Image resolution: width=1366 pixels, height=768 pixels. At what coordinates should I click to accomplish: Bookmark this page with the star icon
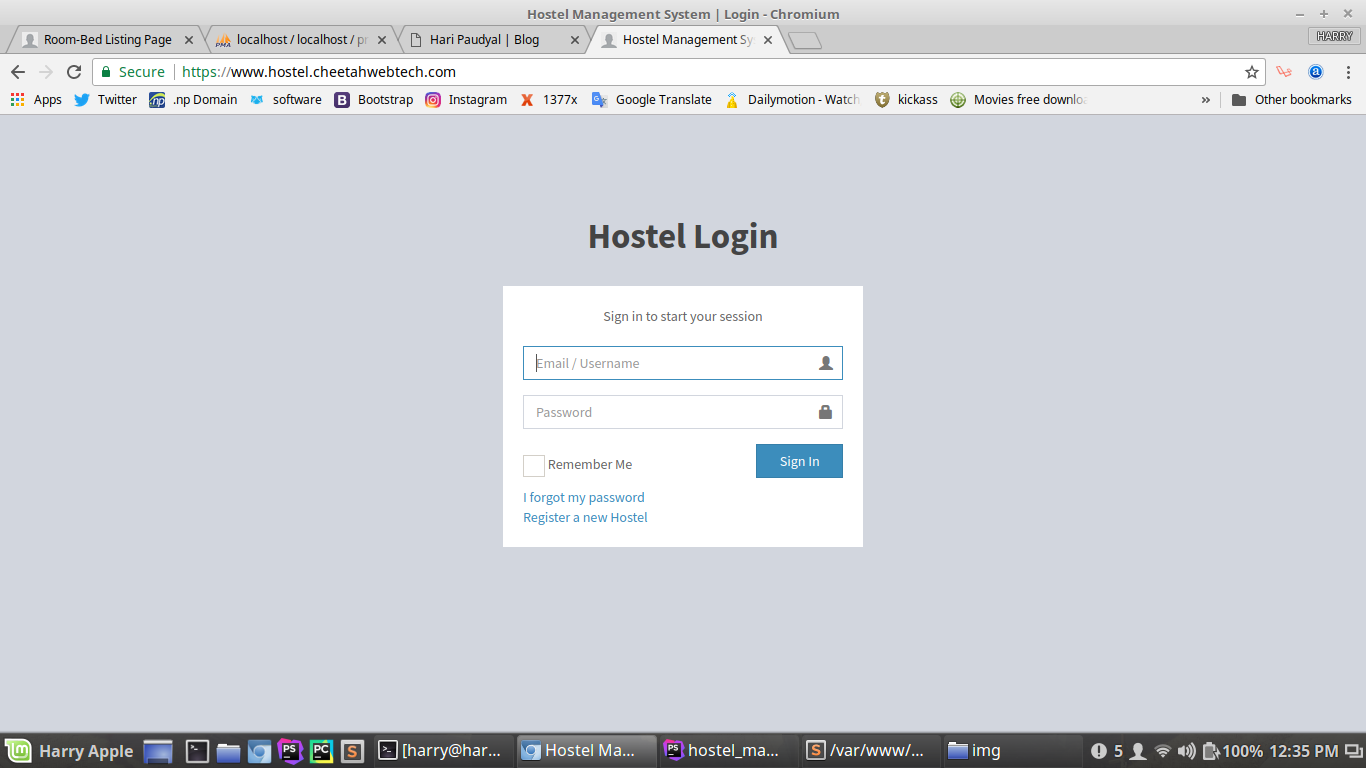click(x=1251, y=72)
